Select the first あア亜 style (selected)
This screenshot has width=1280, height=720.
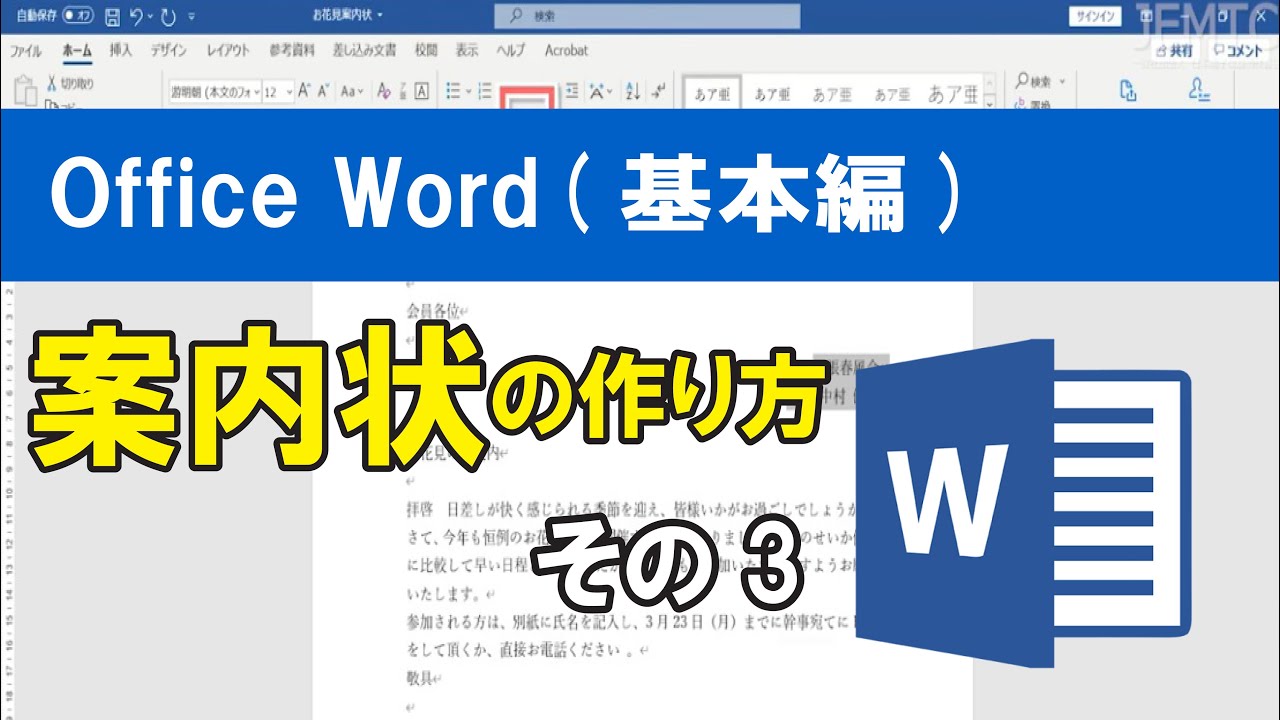pos(712,93)
